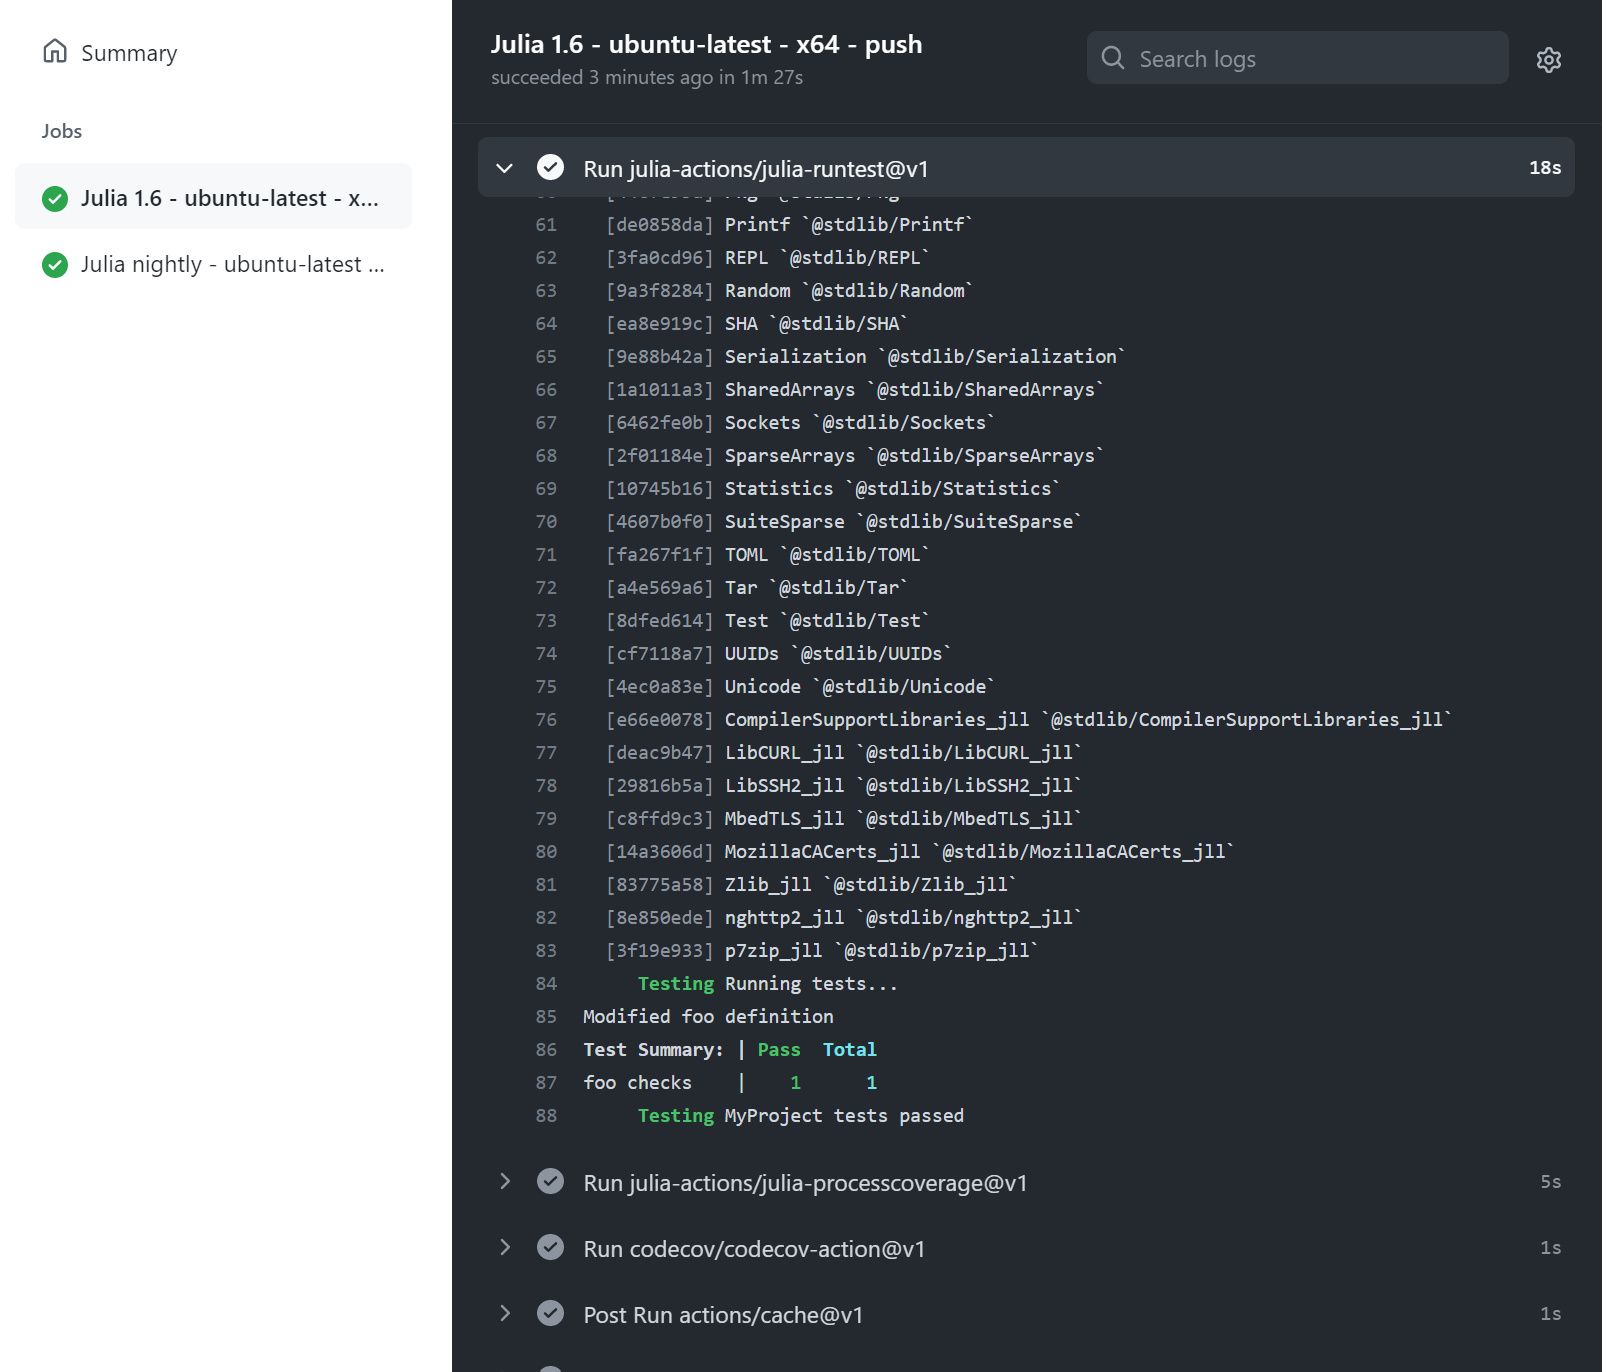Click the magnifier icon in search box
The height and width of the screenshot is (1372, 1606).
tap(1112, 58)
